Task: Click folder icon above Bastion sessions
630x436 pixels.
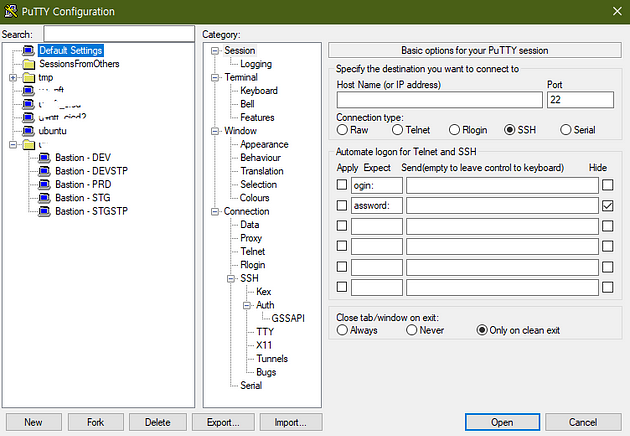Action: (29, 144)
